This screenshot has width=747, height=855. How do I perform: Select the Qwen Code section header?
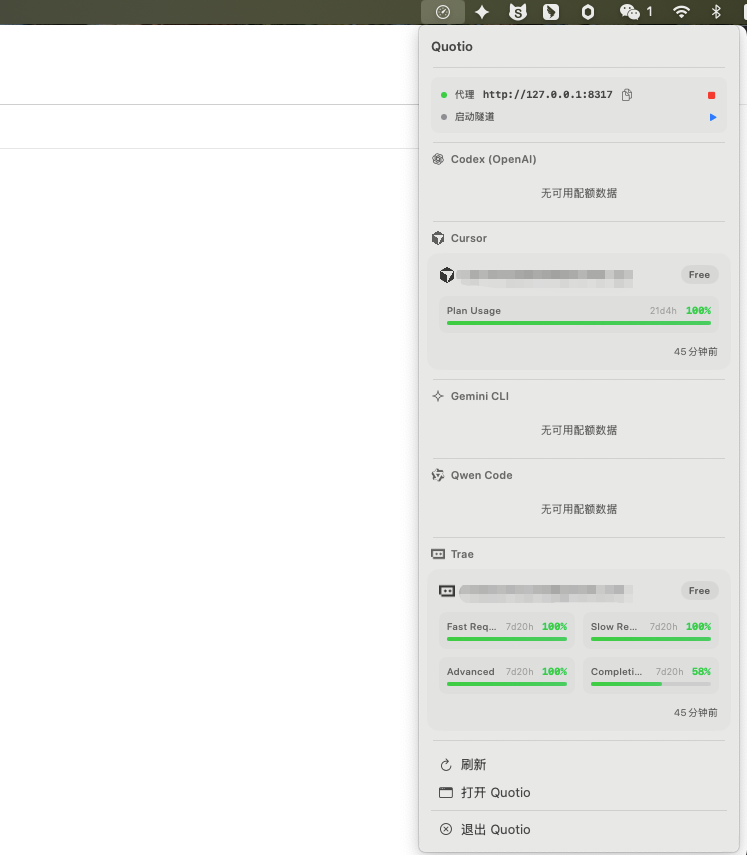pos(481,475)
